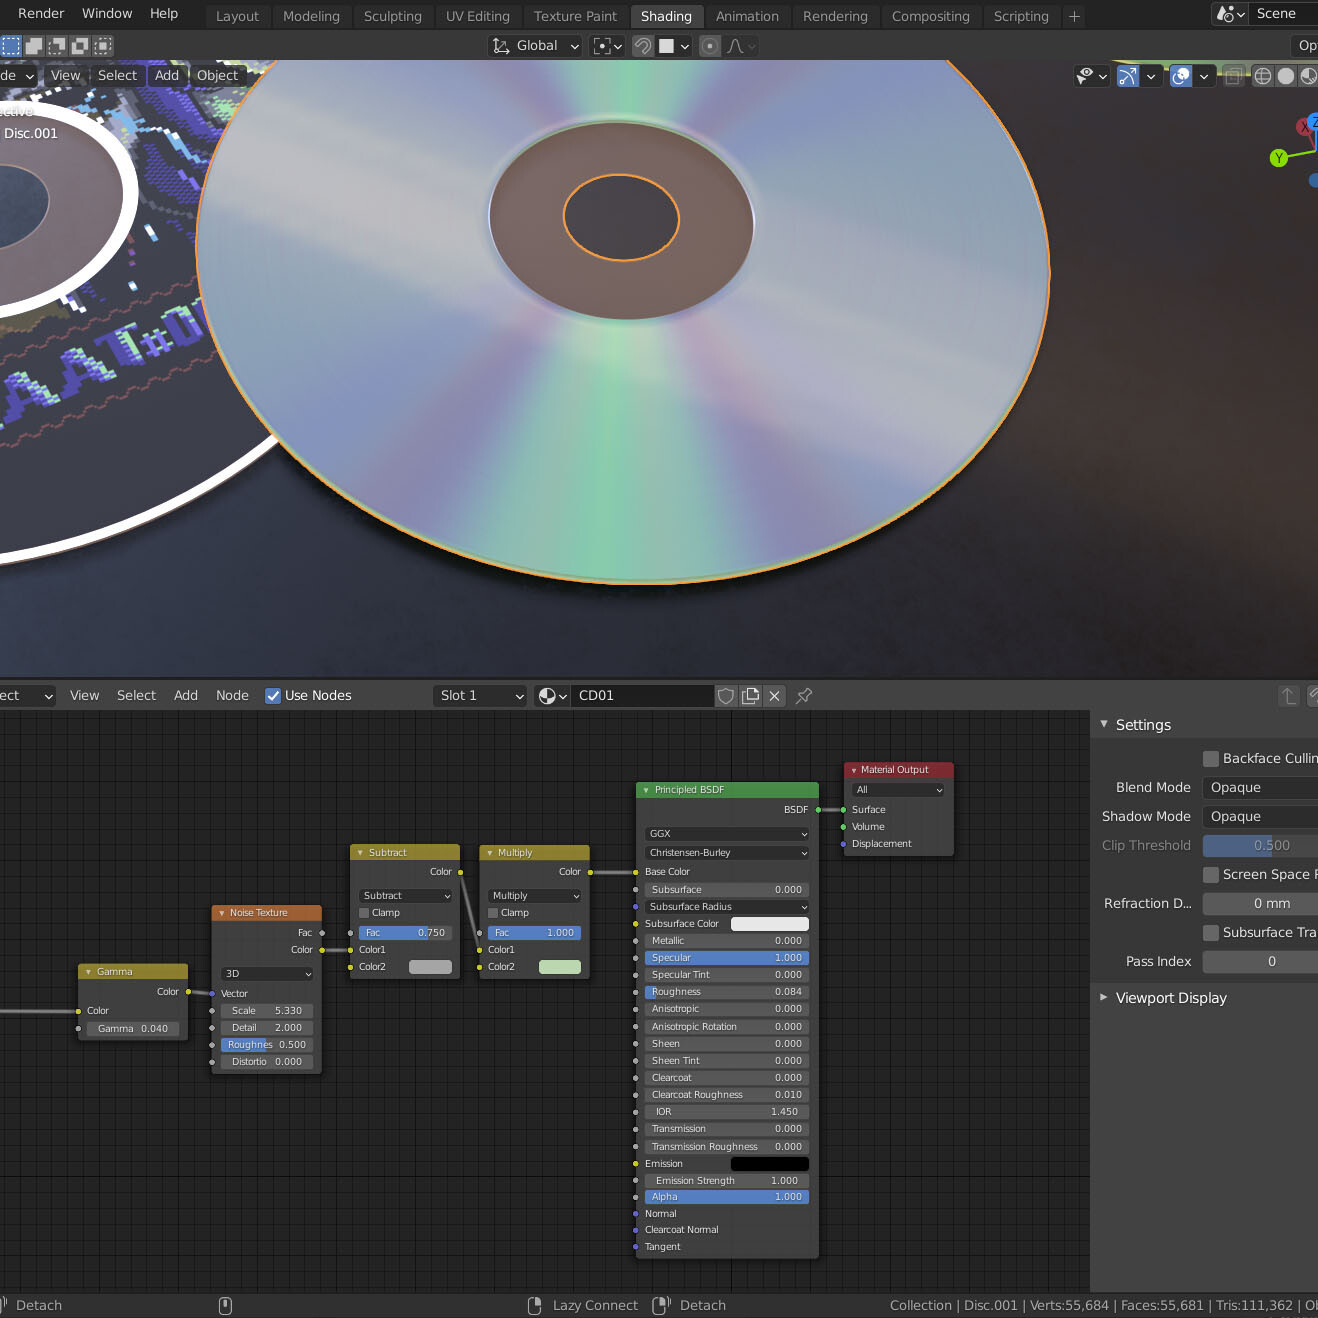Screen dimensions: 1318x1318
Task: Expand the Viewport Display panel
Action: (x=1170, y=998)
